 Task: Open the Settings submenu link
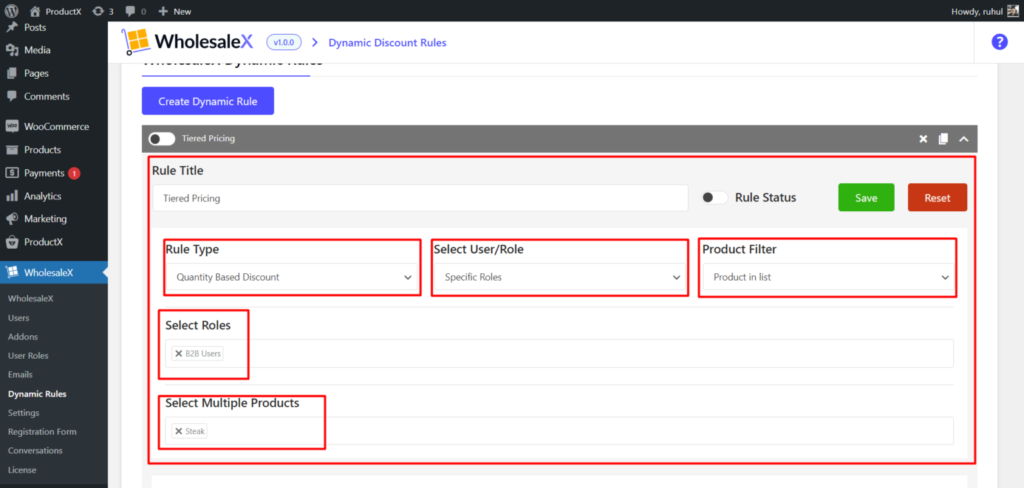24,413
